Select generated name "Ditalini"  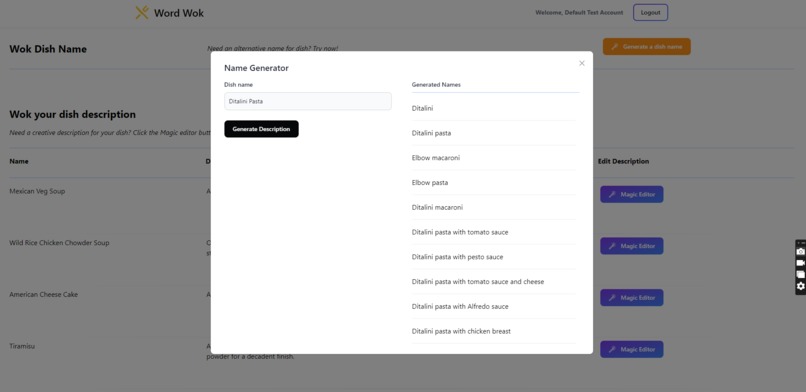tap(423, 108)
